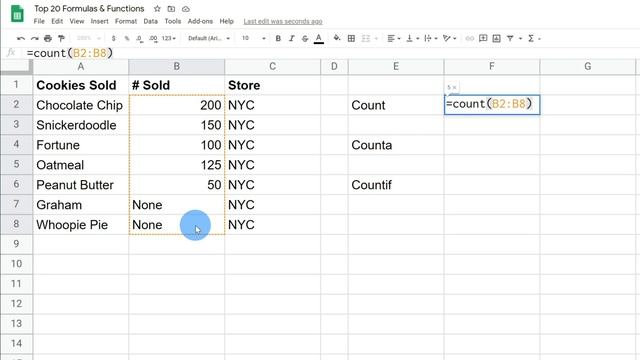Select the Store header cell

(x=272, y=85)
